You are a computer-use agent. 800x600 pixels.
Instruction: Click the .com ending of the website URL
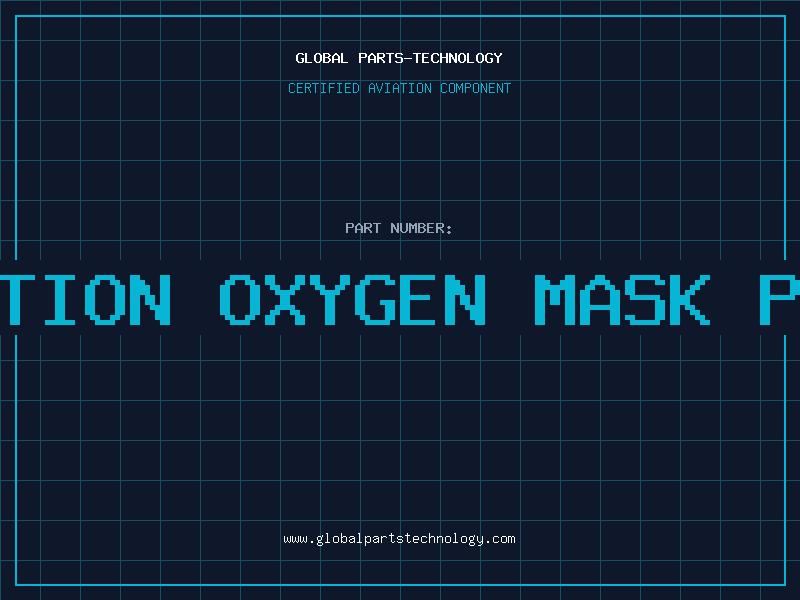(x=500, y=539)
